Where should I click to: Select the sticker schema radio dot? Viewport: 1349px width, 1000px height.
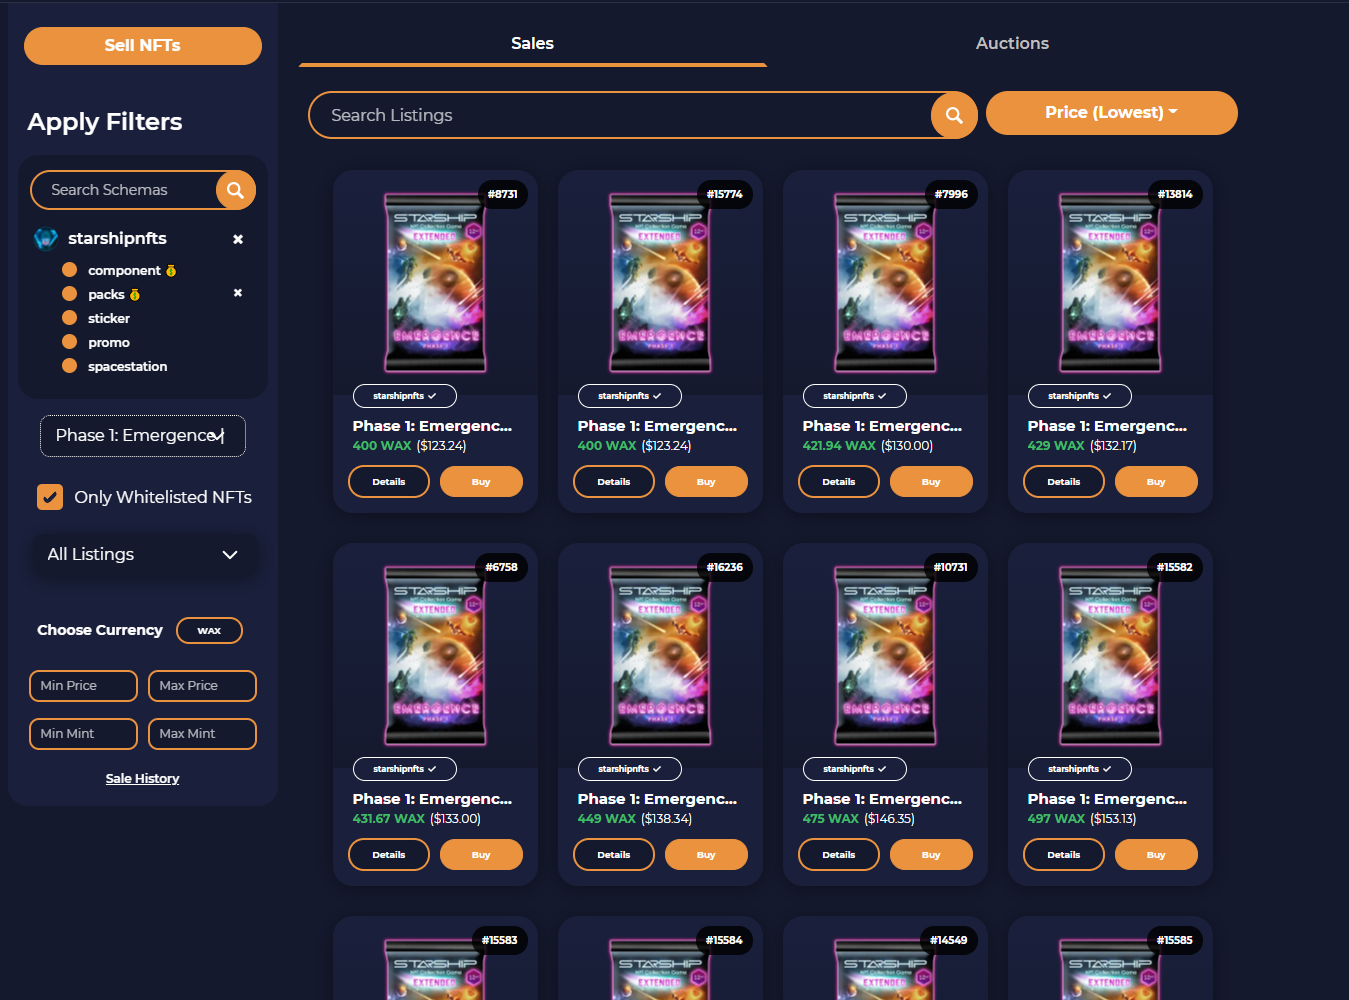[70, 318]
